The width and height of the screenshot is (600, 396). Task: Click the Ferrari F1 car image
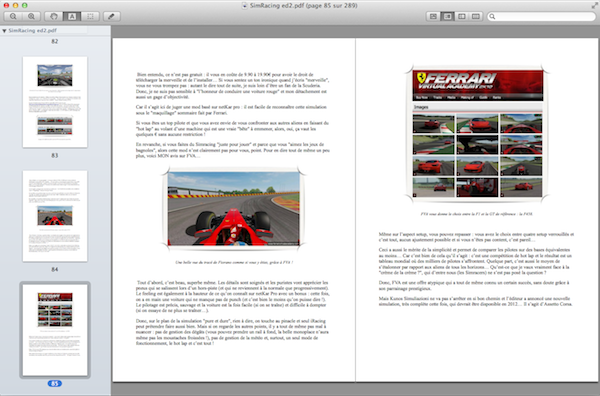pyautogui.click(x=233, y=209)
